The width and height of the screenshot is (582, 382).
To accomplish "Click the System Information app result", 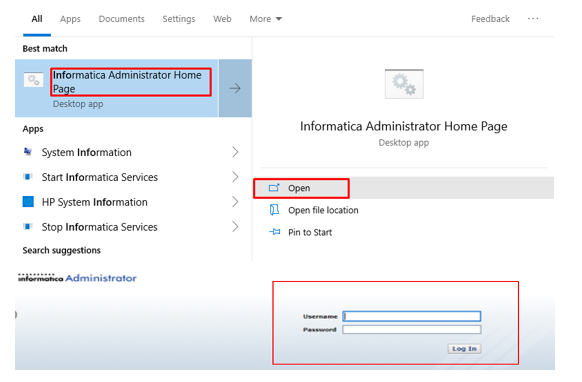I will [x=86, y=152].
